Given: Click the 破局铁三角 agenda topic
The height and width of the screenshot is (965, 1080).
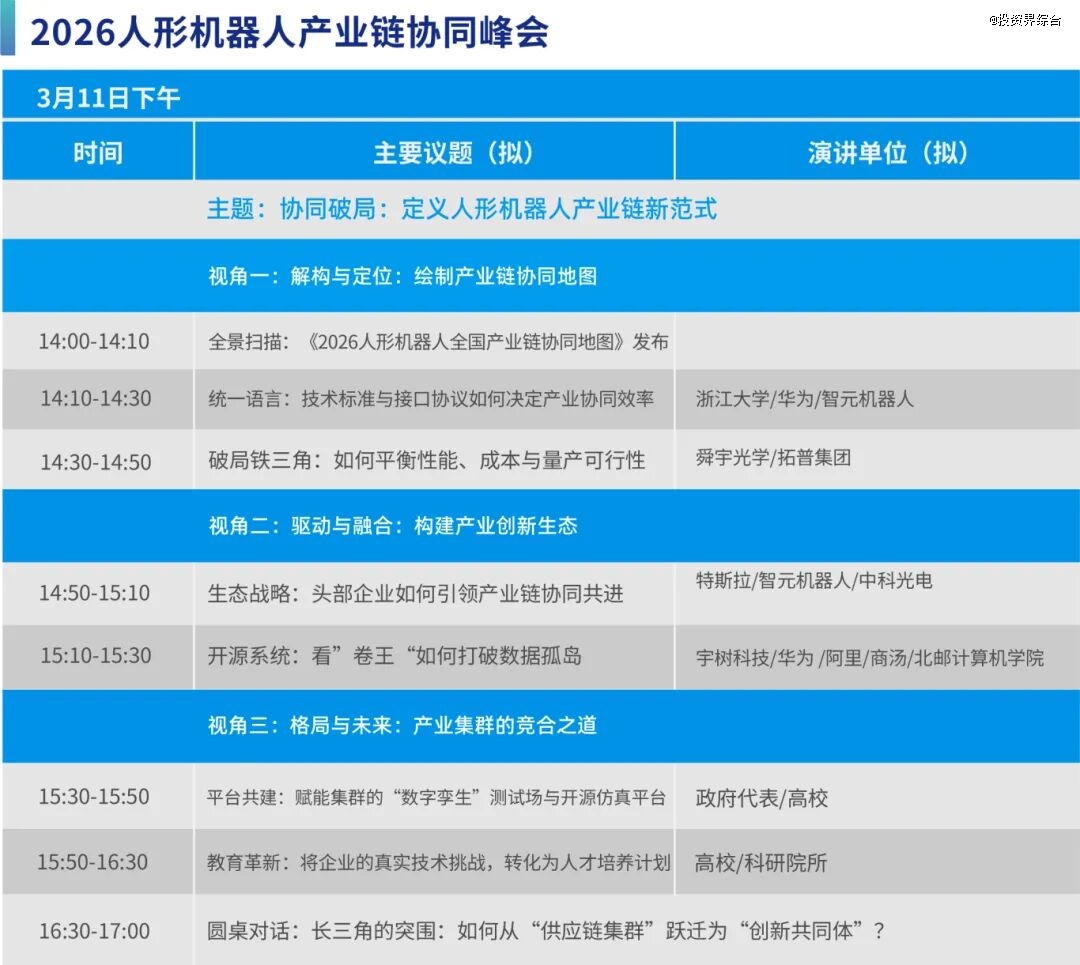Looking at the screenshot, I should pyautogui.click(x=426, y=460).
